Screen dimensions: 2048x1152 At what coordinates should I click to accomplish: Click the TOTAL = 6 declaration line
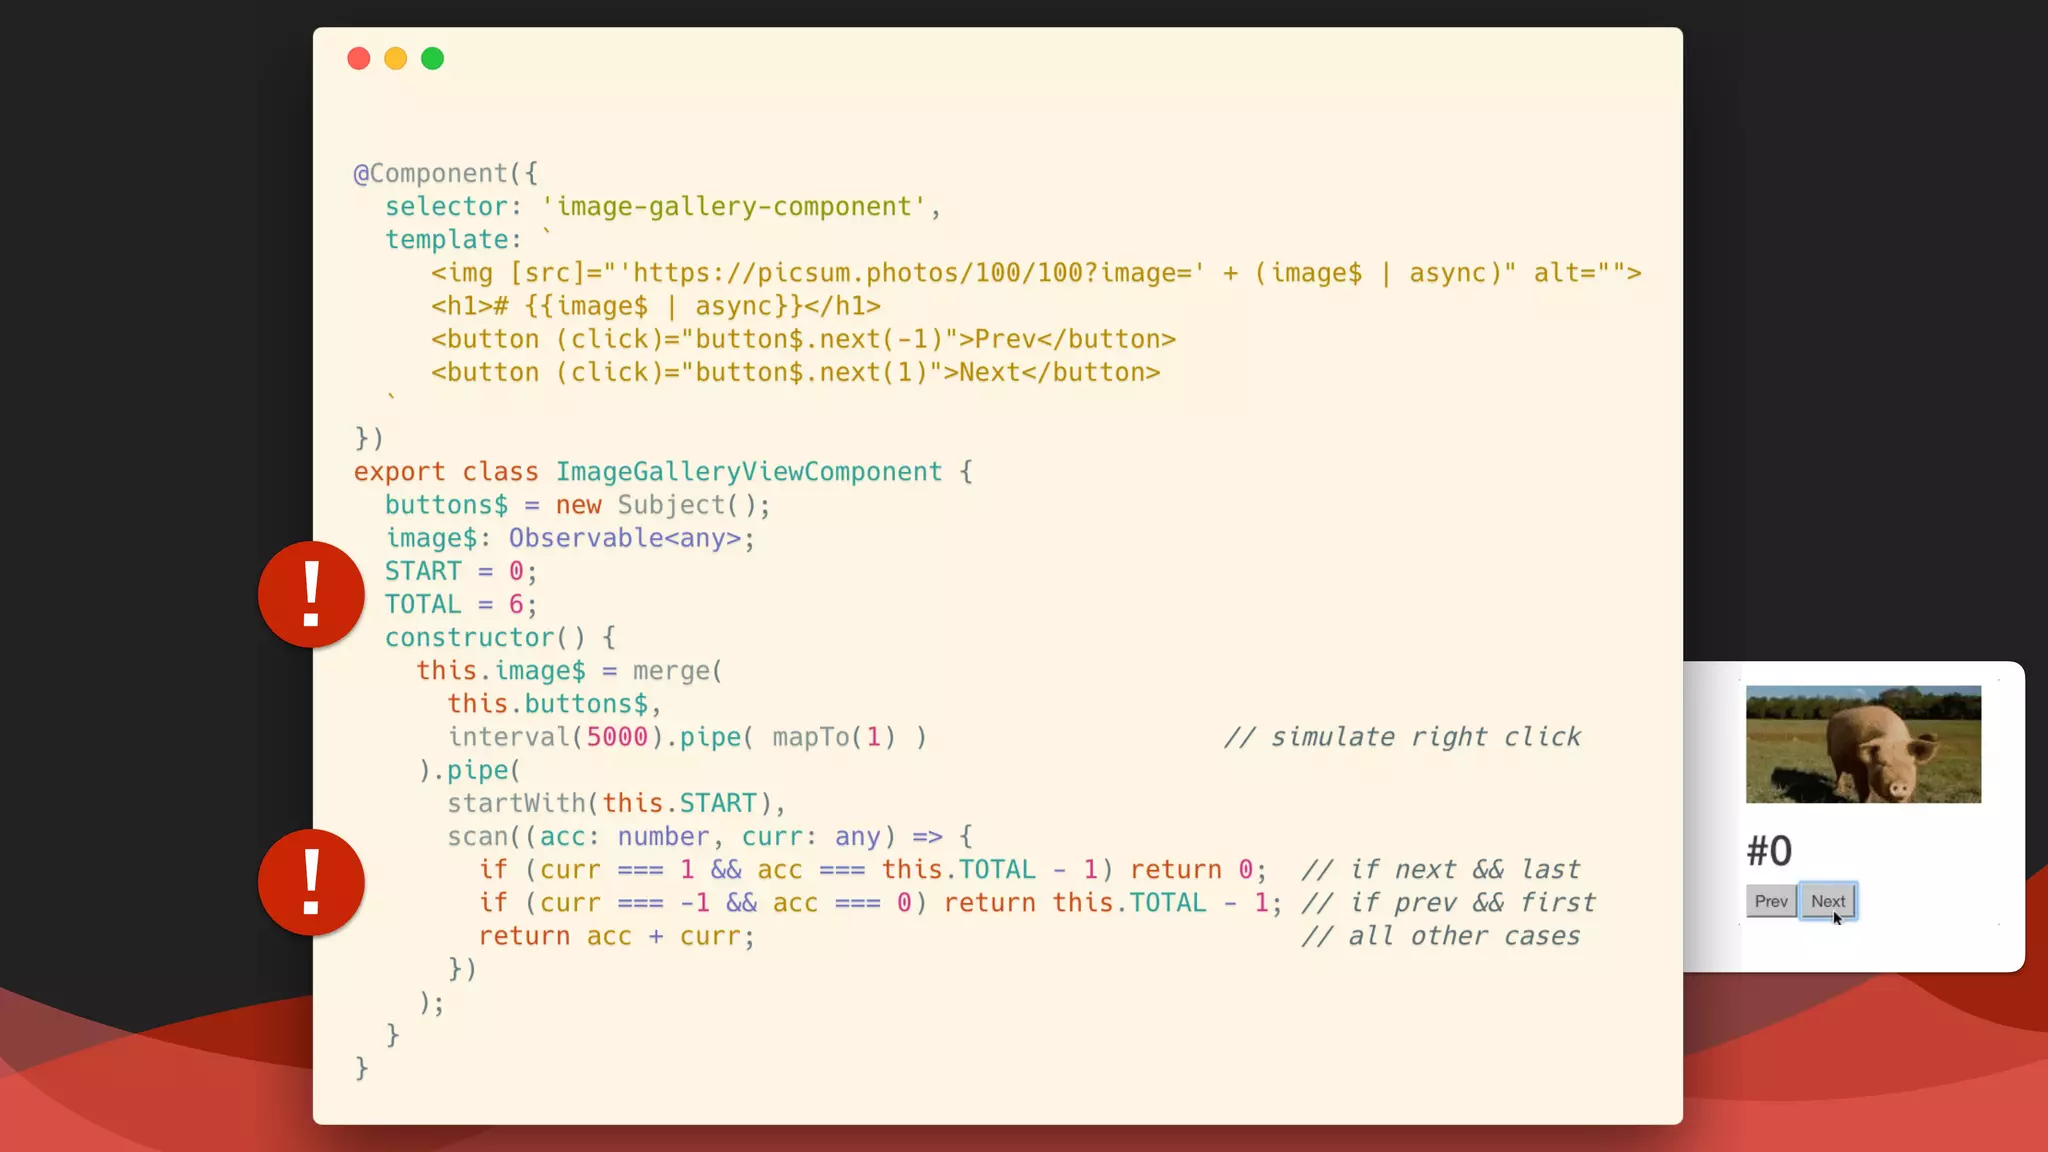click(461, 605)
